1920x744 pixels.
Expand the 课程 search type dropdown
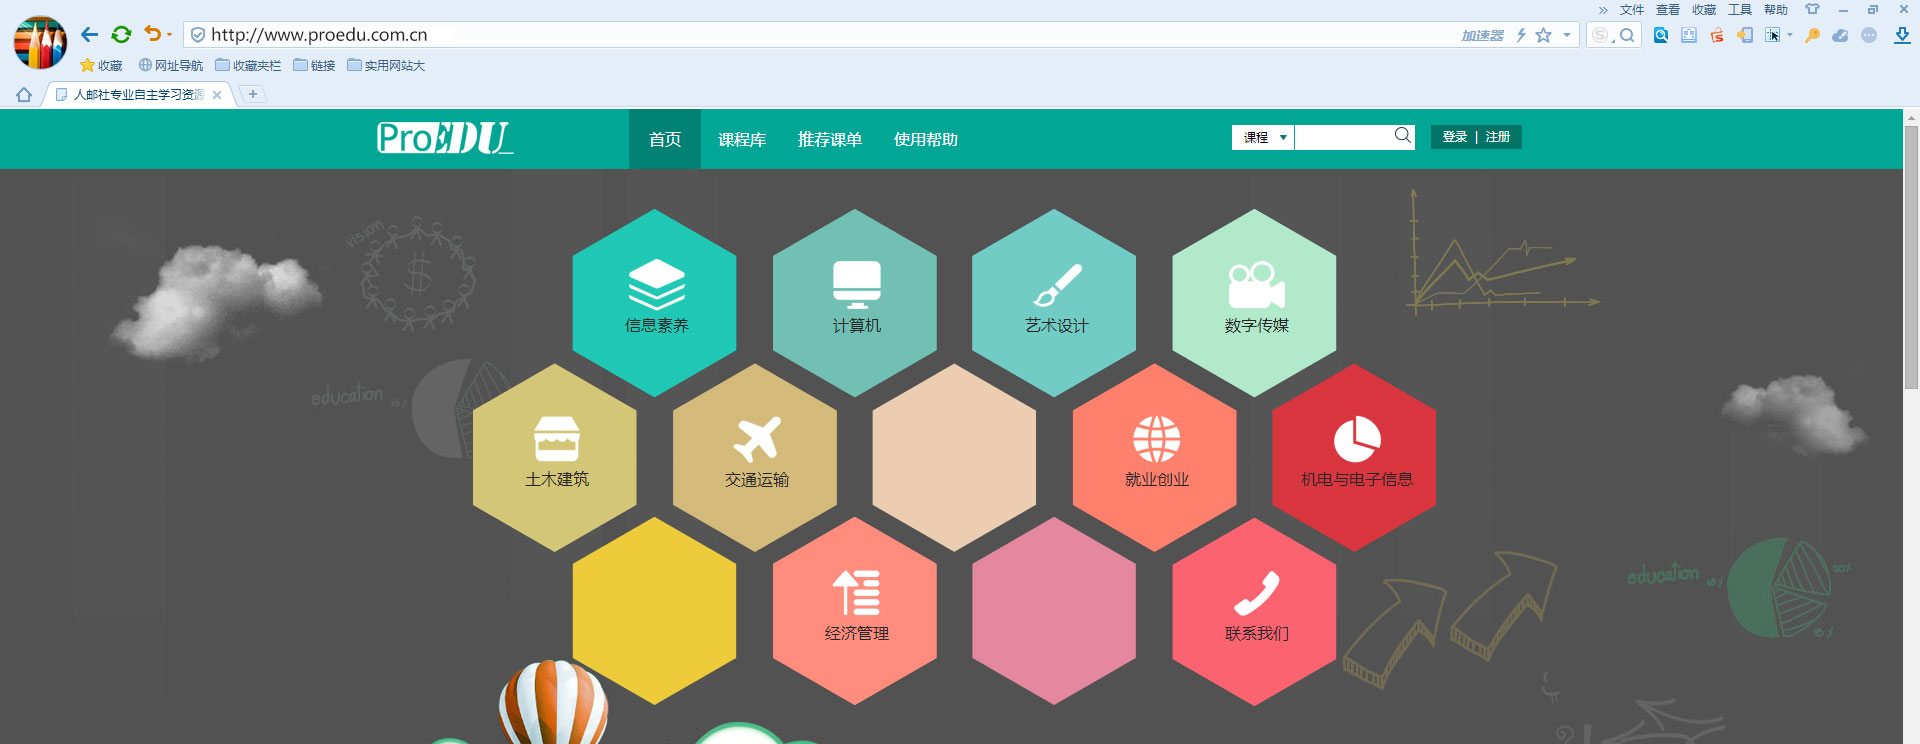1263,137
